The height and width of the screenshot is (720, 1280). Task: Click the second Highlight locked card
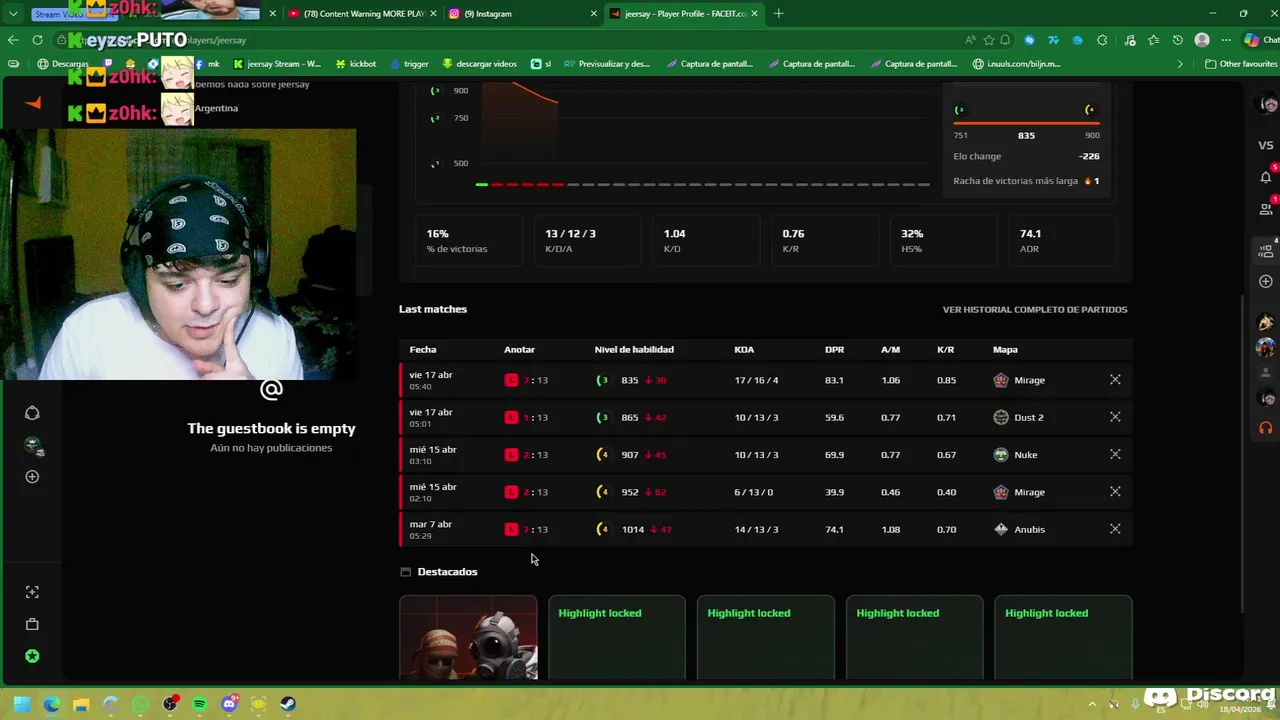click(765, 638)
